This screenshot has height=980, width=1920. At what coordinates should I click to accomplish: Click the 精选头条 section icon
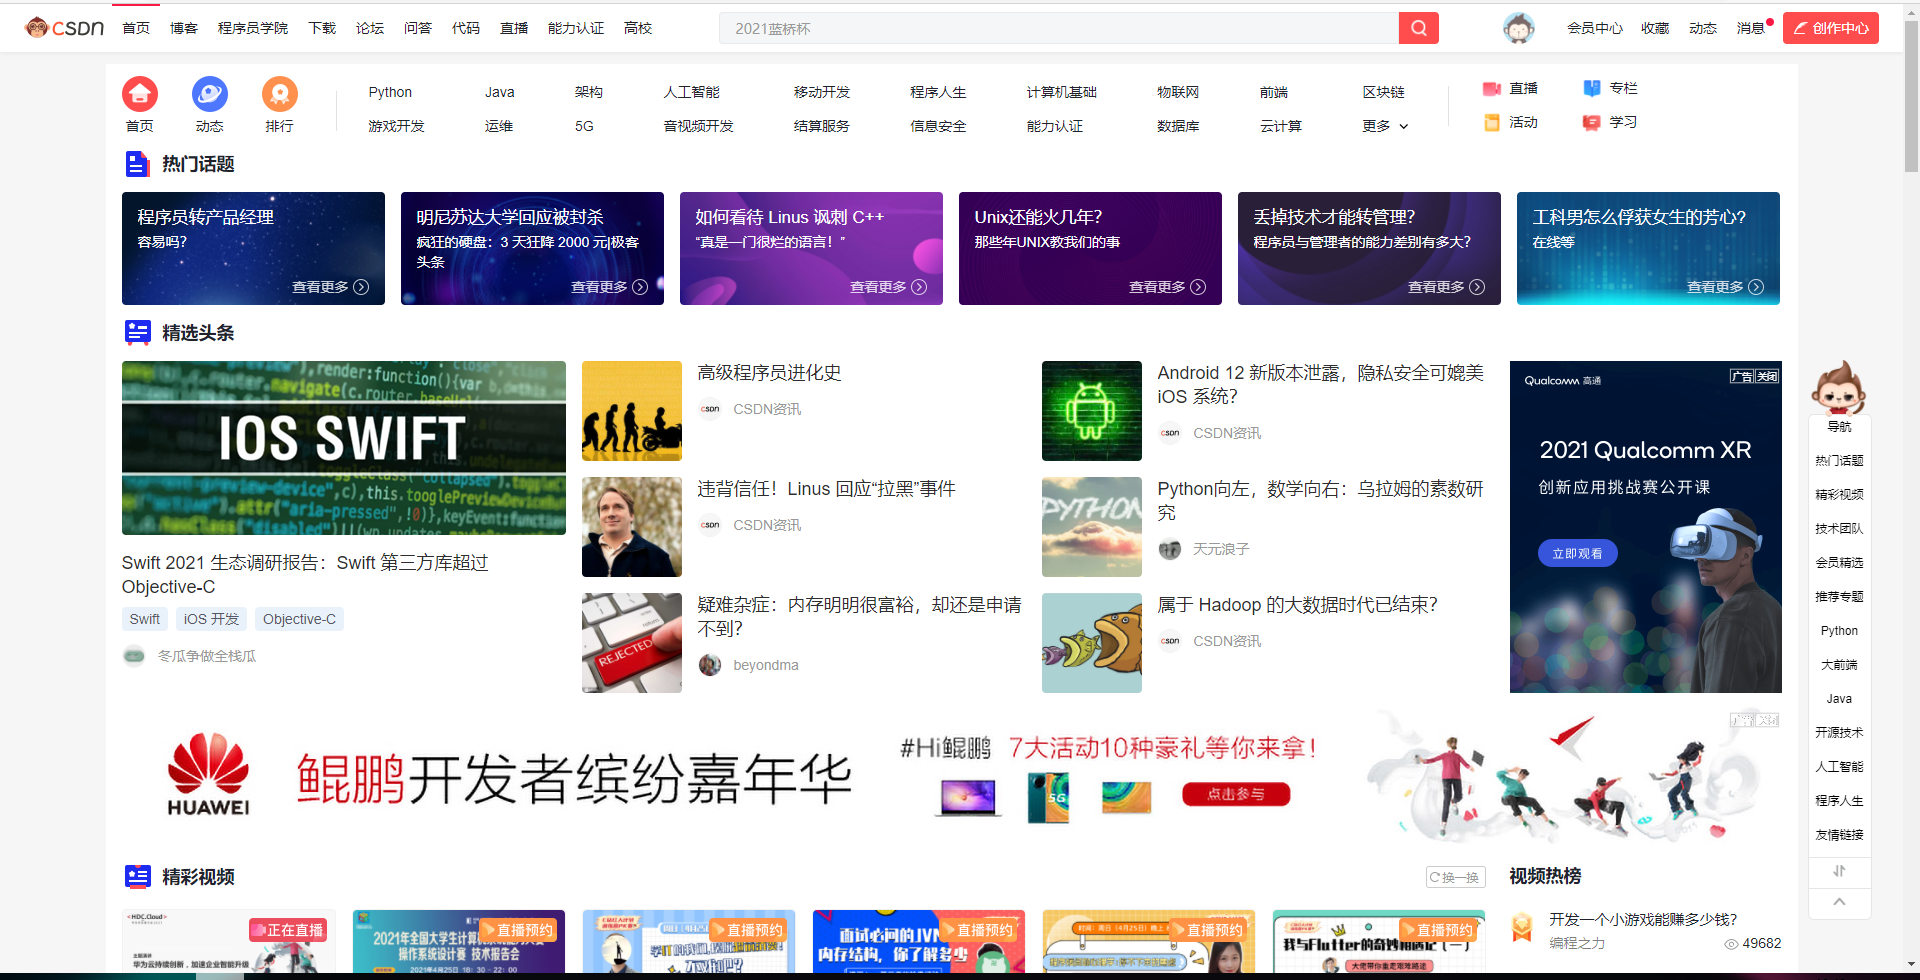[x=137, y=332]
